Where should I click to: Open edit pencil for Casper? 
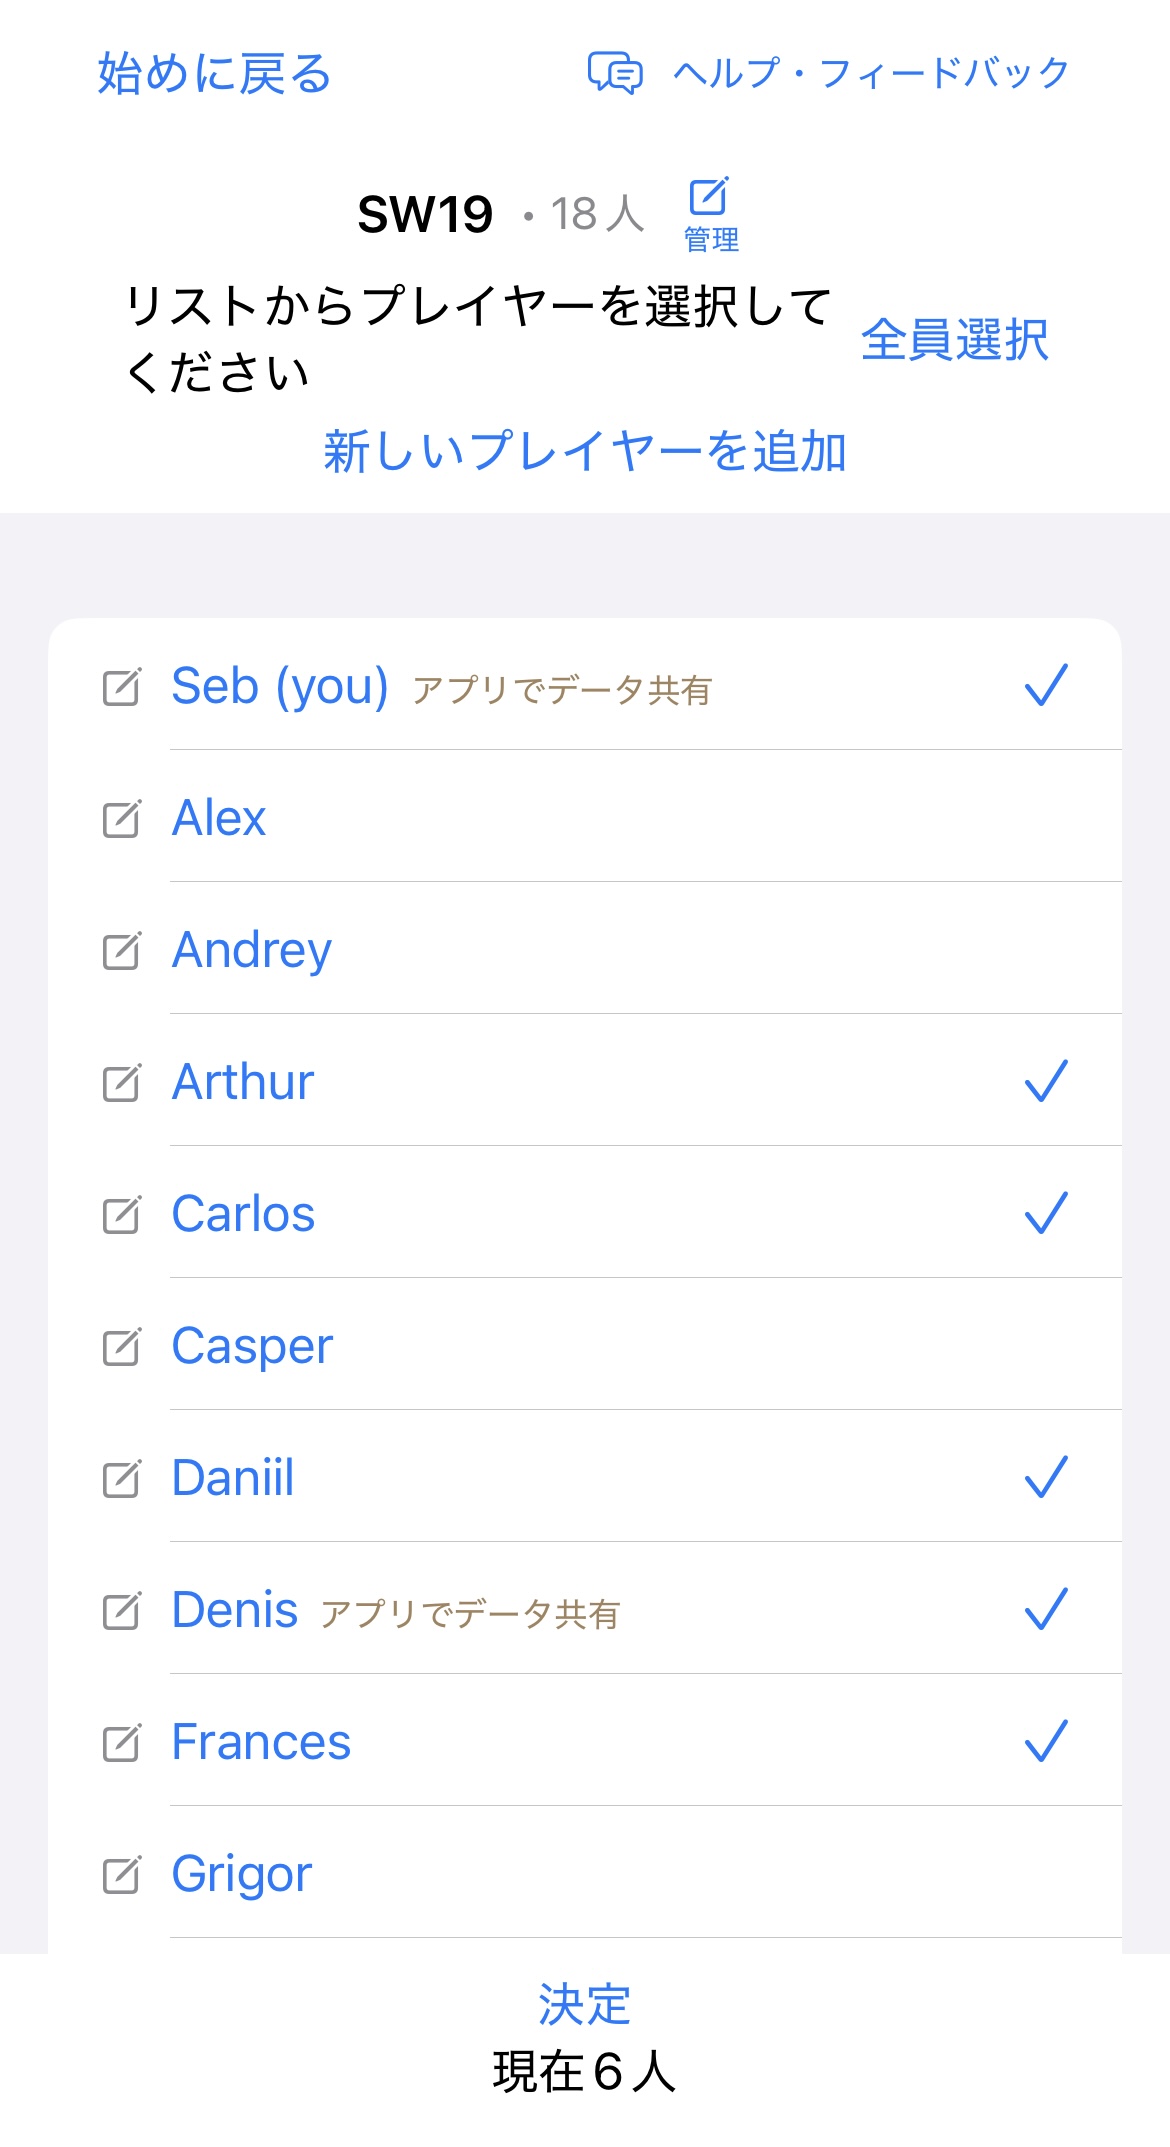click(x=122, y=1347)
